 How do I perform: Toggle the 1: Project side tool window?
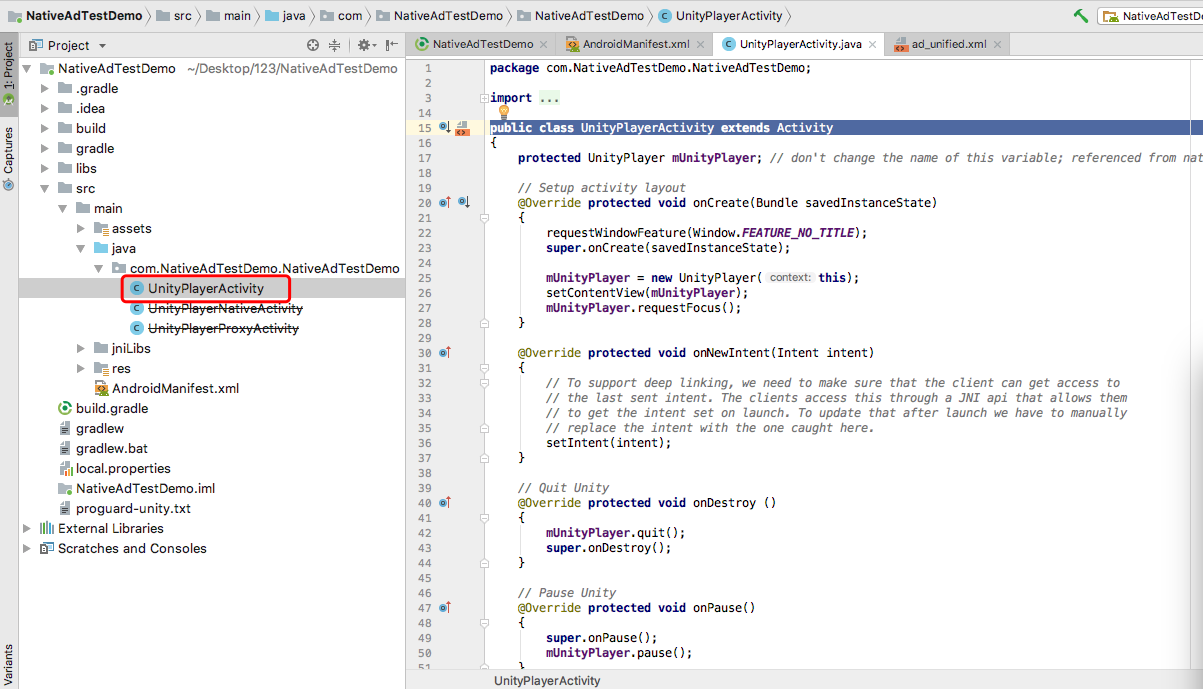click(9, 73)
